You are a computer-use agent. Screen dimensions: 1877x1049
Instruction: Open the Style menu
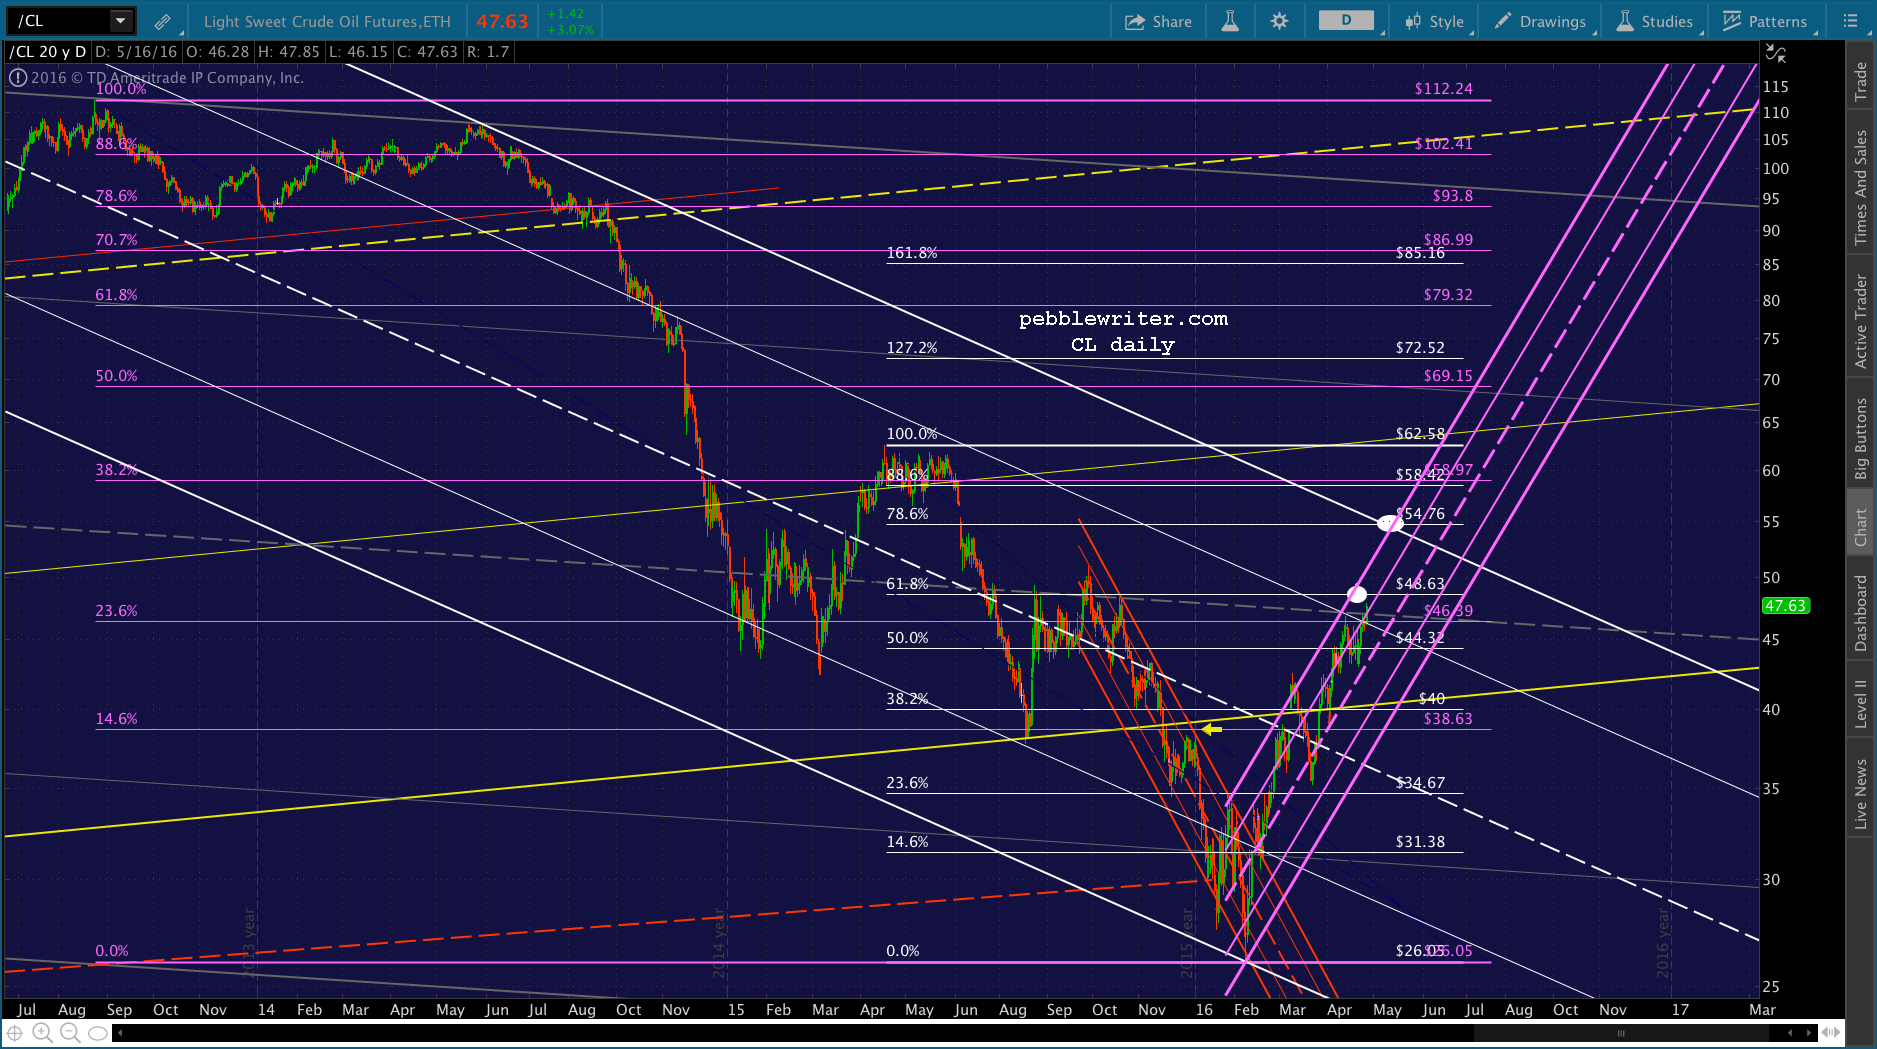(1434, 21)
